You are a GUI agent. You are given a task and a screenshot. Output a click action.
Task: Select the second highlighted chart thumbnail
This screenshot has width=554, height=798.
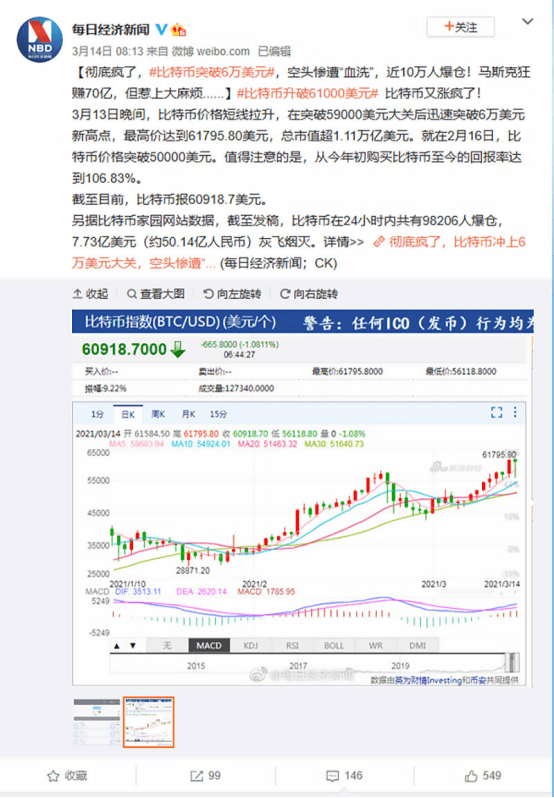tap(149, 723)
